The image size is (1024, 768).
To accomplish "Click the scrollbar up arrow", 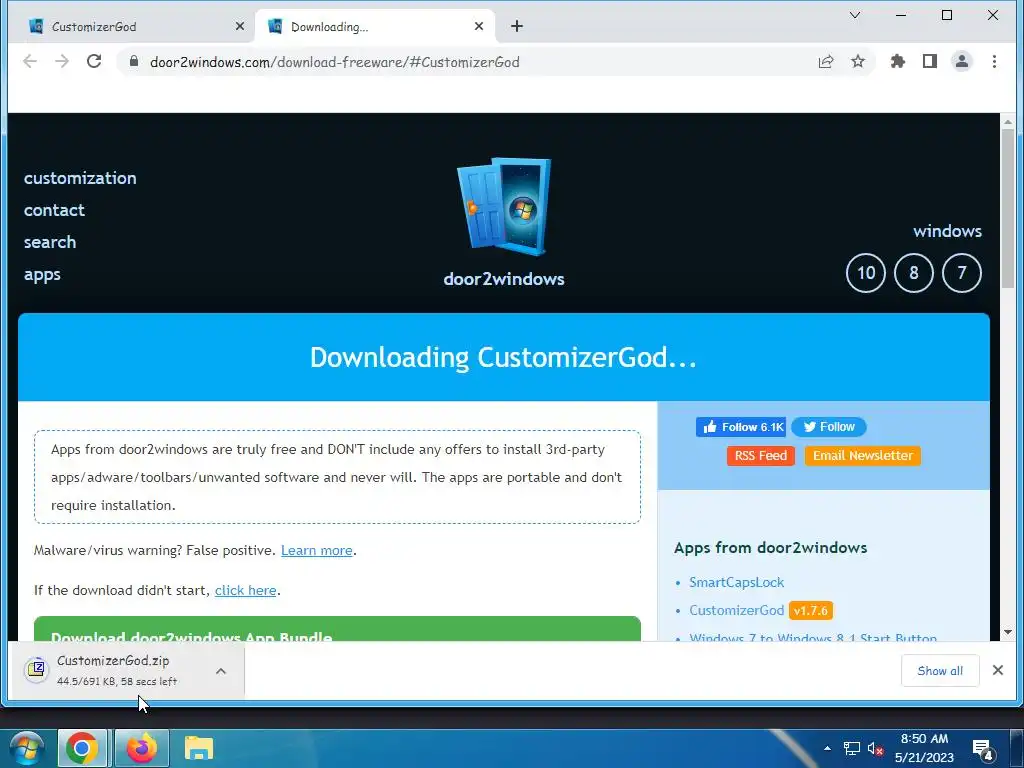I will pos(1008,121).
